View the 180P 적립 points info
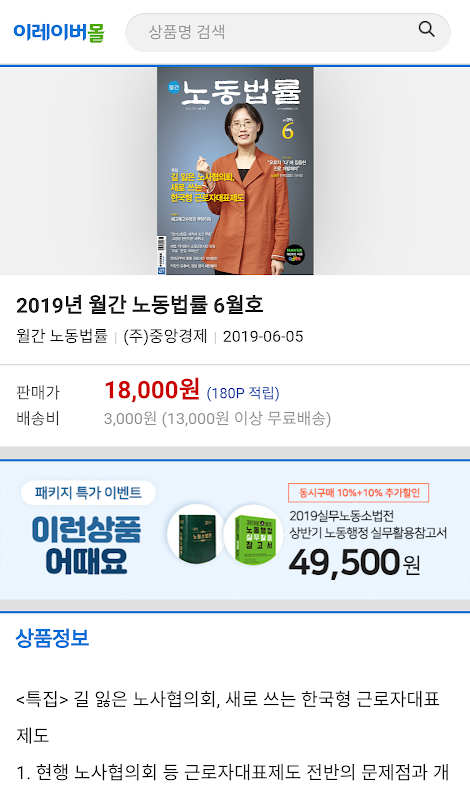 tap(243, 393)
